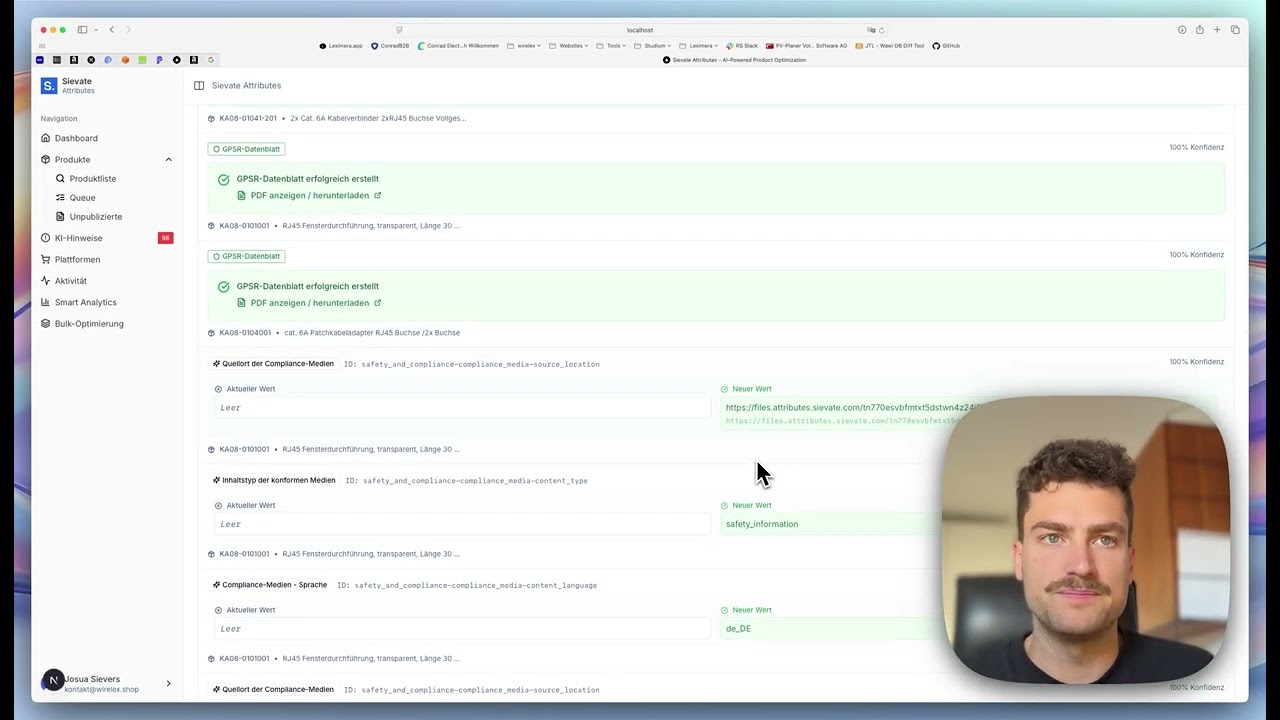Viewport: 1280px width, 720px height.
Task: Open the GitHub bookmark
Action: 946,46
